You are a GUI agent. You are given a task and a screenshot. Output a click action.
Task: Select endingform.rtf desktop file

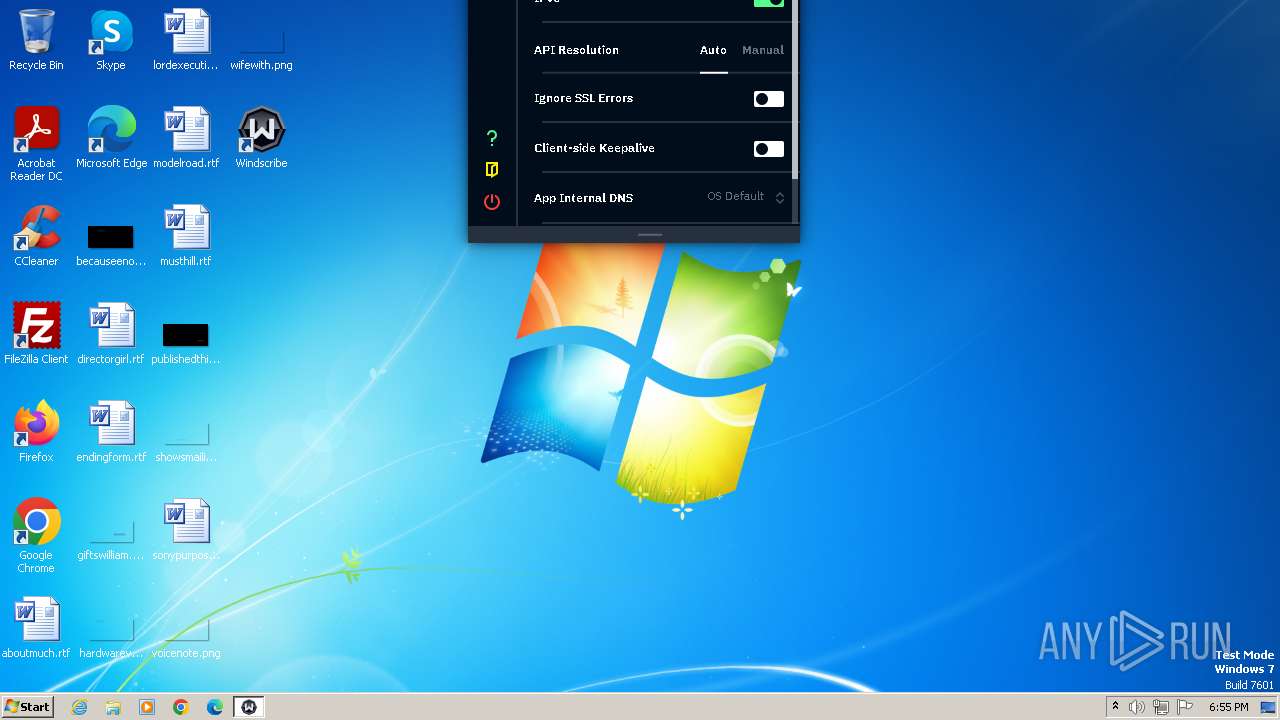point(111,433)
